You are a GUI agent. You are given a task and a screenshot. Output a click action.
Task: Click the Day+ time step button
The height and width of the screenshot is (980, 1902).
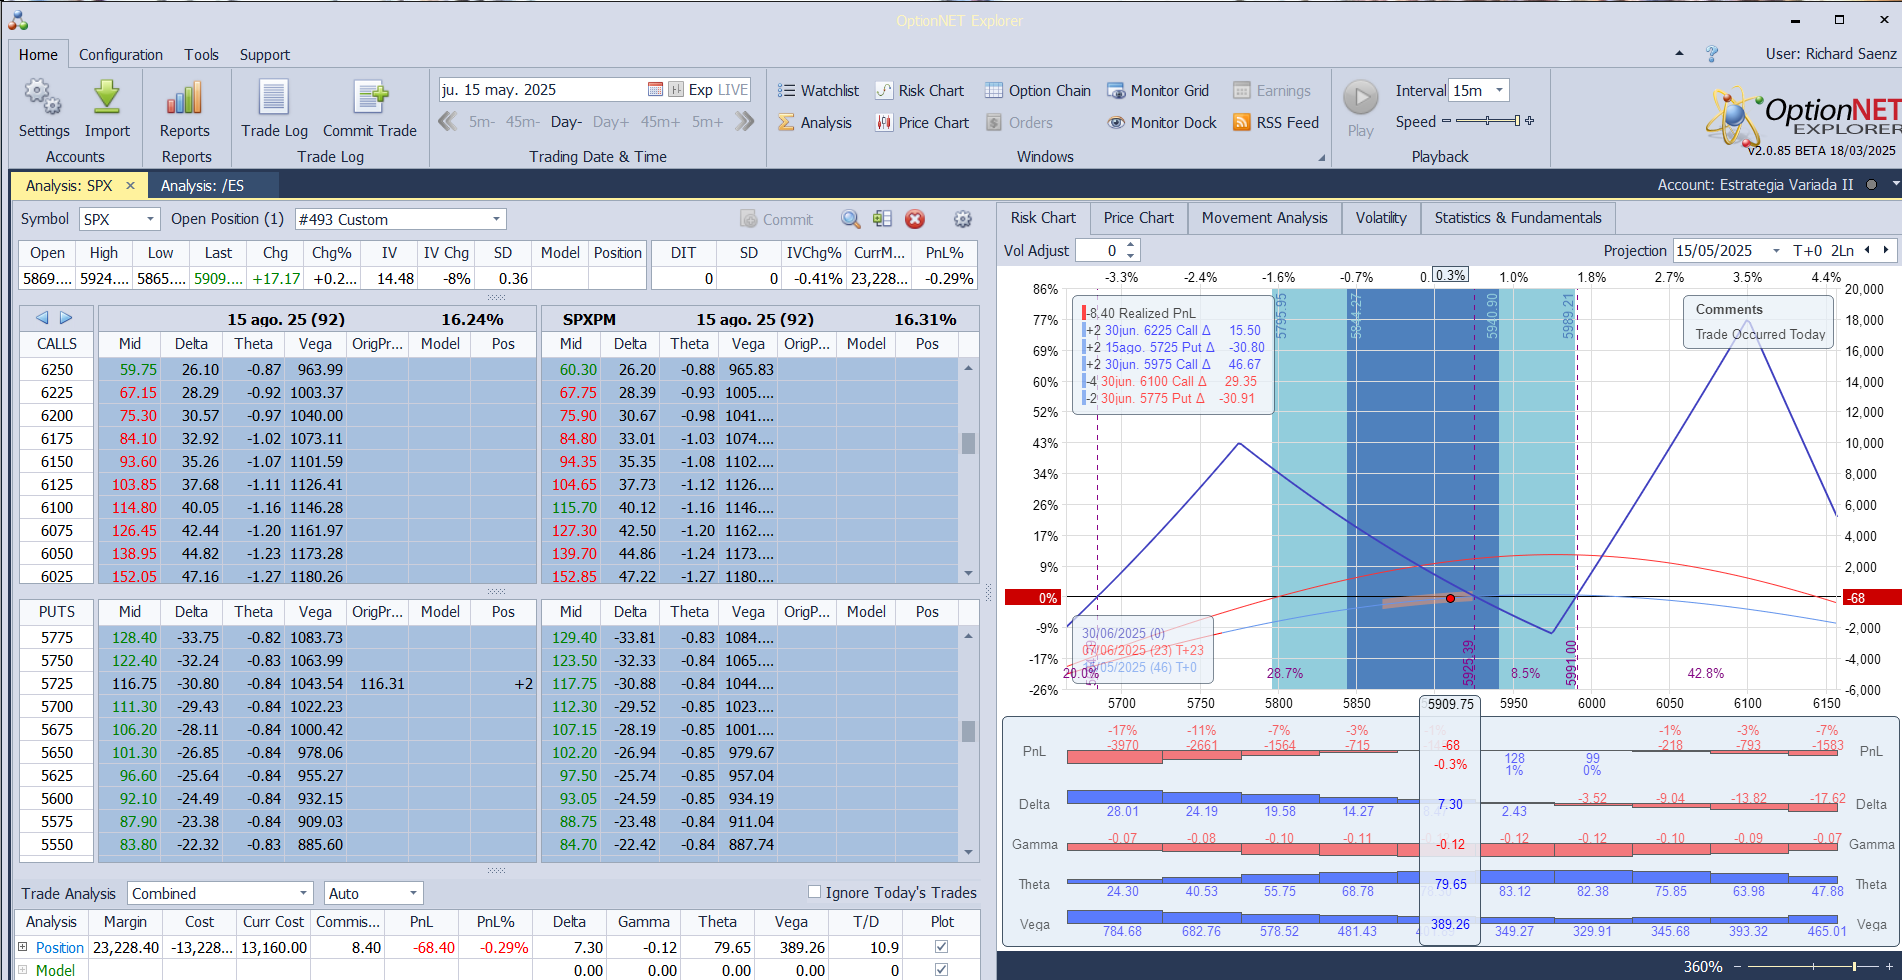(x=611, y=122)
